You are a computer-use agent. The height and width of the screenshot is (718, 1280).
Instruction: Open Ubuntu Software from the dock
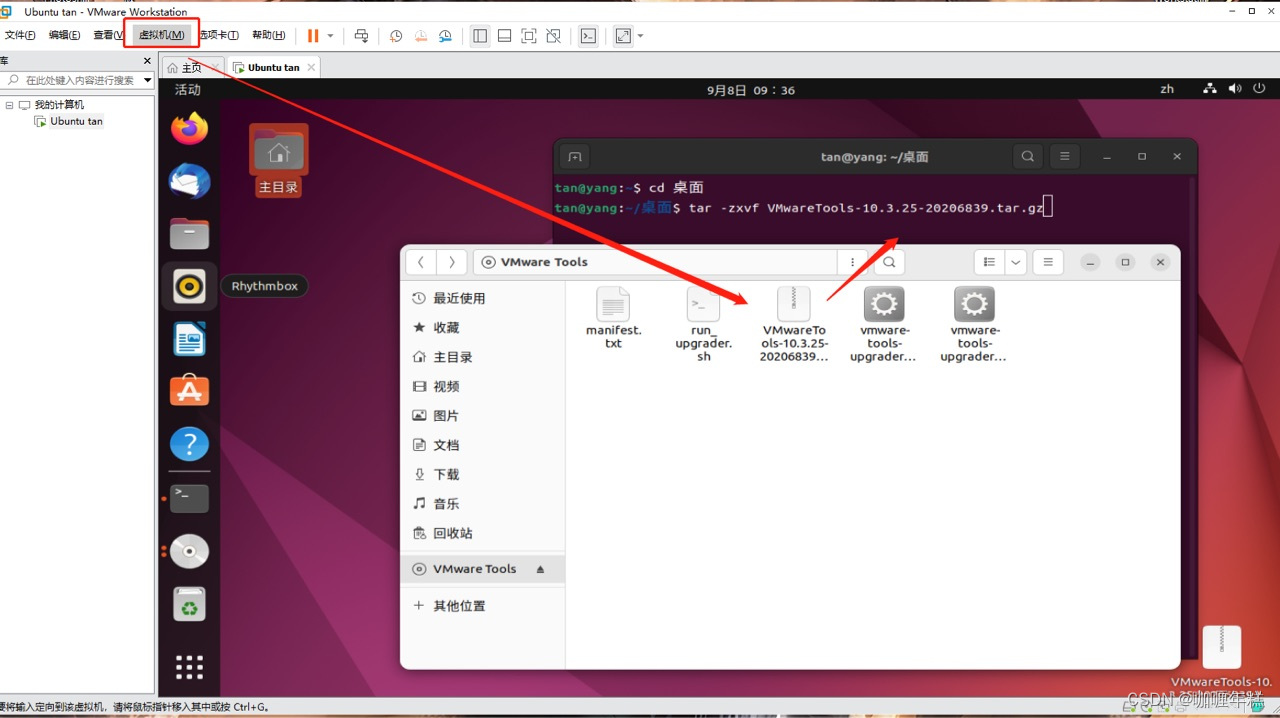(x=189, y=391)
